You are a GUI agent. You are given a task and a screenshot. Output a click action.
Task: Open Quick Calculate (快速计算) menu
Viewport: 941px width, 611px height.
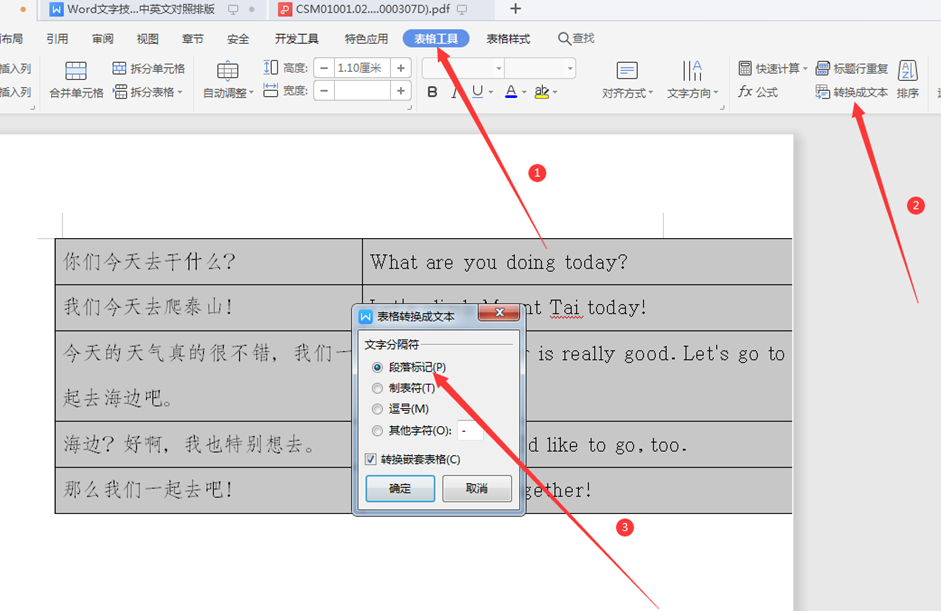[772, 68]
